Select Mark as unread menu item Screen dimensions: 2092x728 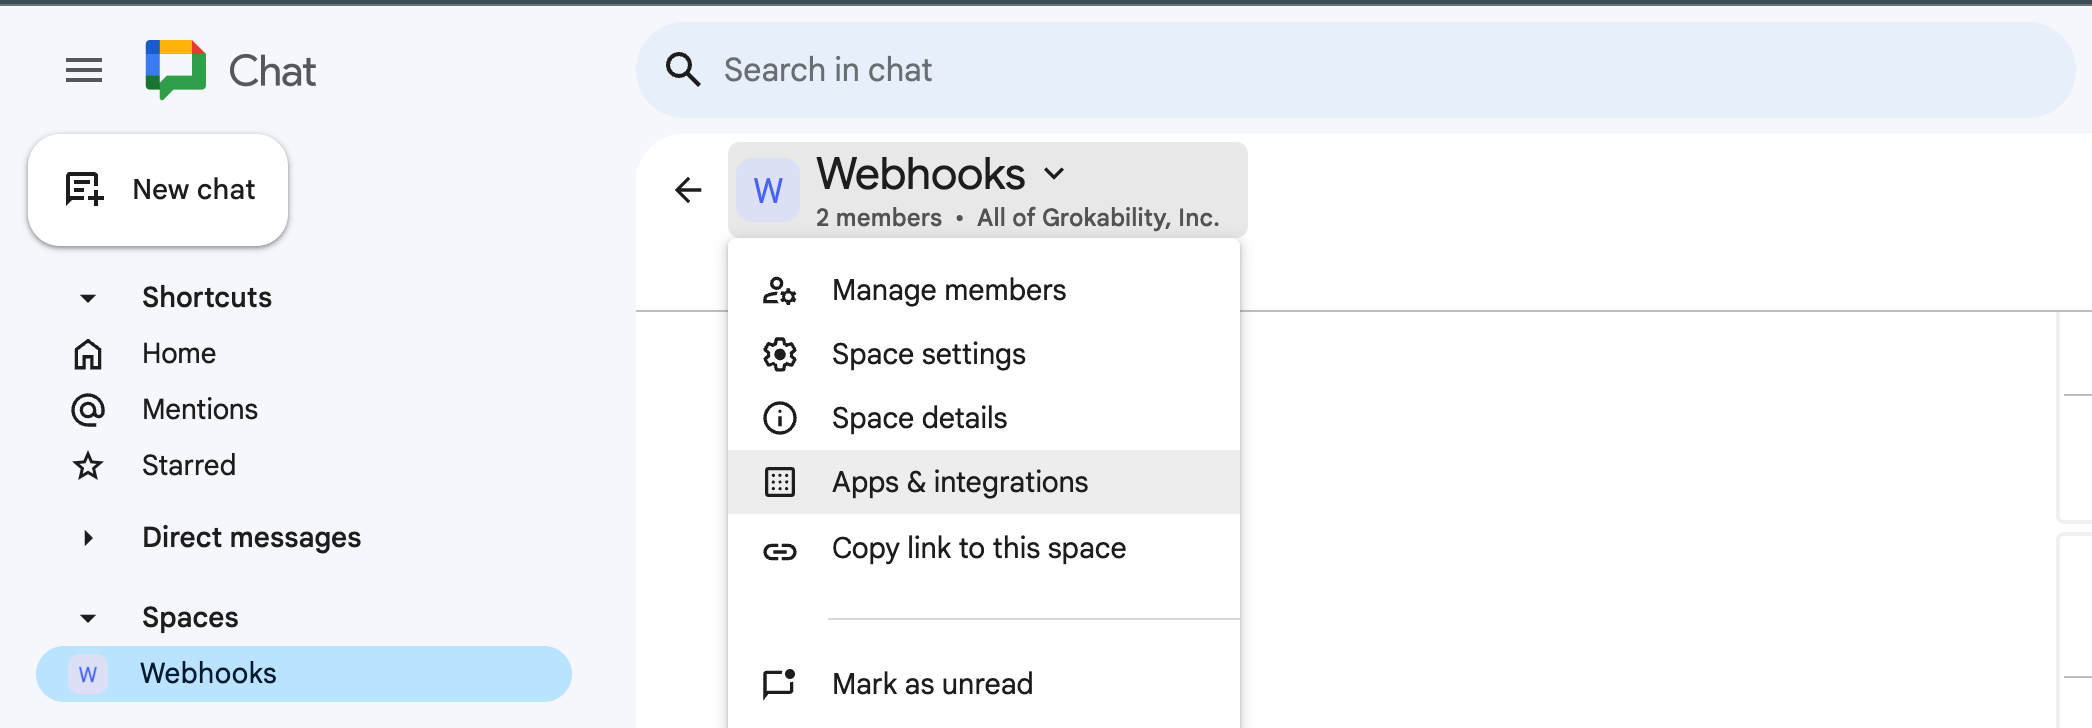[984, 684]
